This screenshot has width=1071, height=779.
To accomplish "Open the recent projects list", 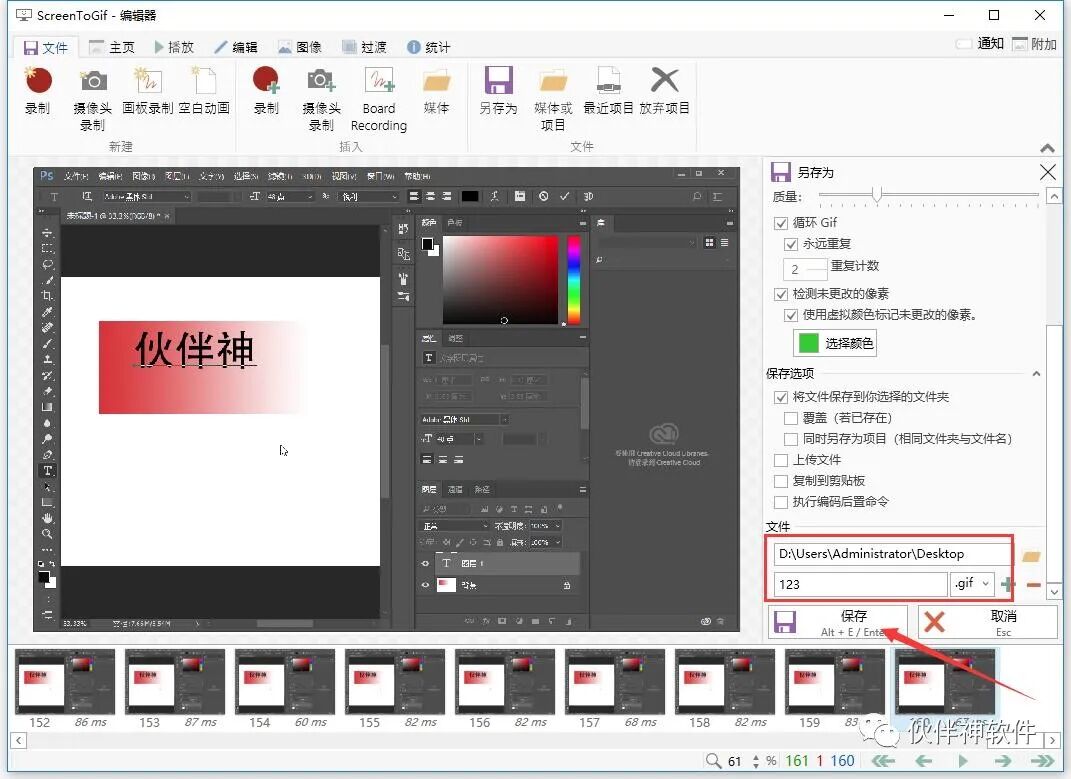I will coord(607,97).
